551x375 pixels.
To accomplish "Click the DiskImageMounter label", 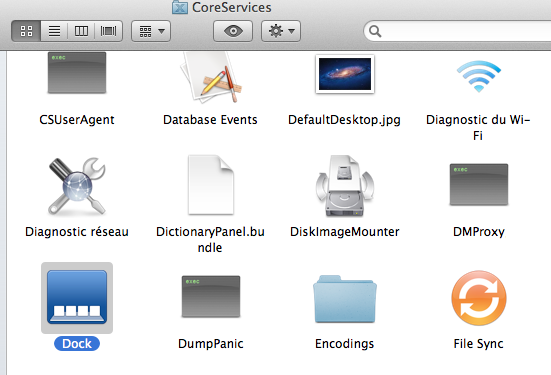I will [344, 232].
